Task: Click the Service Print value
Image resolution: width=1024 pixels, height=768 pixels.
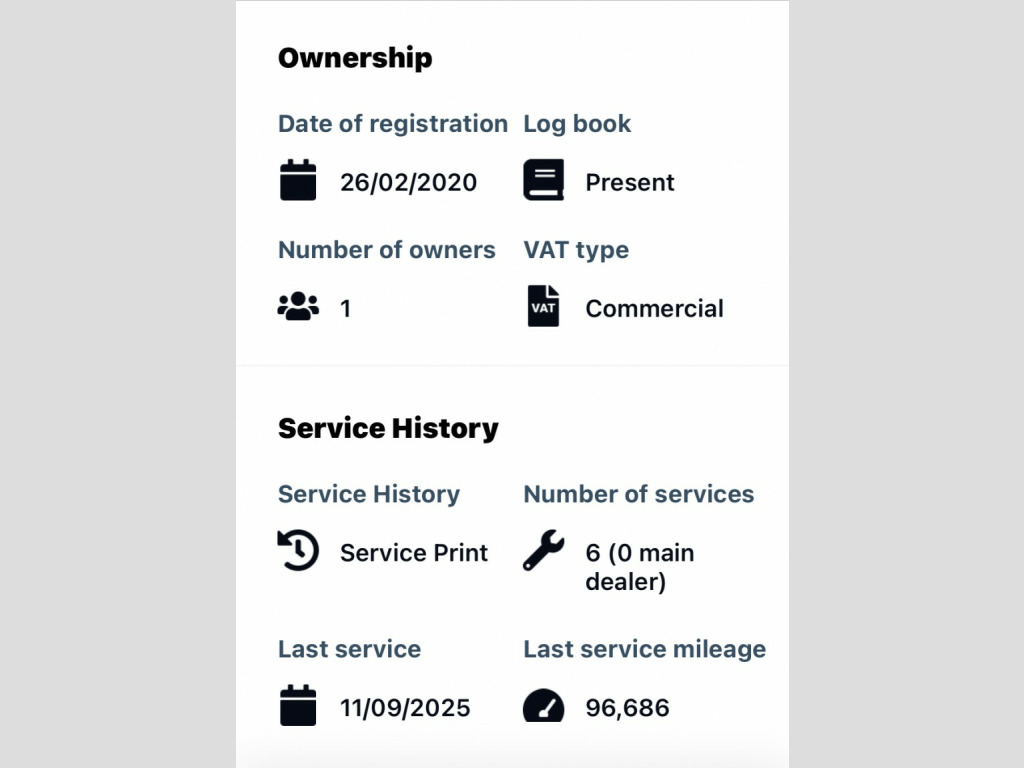Action: point(414,553)
